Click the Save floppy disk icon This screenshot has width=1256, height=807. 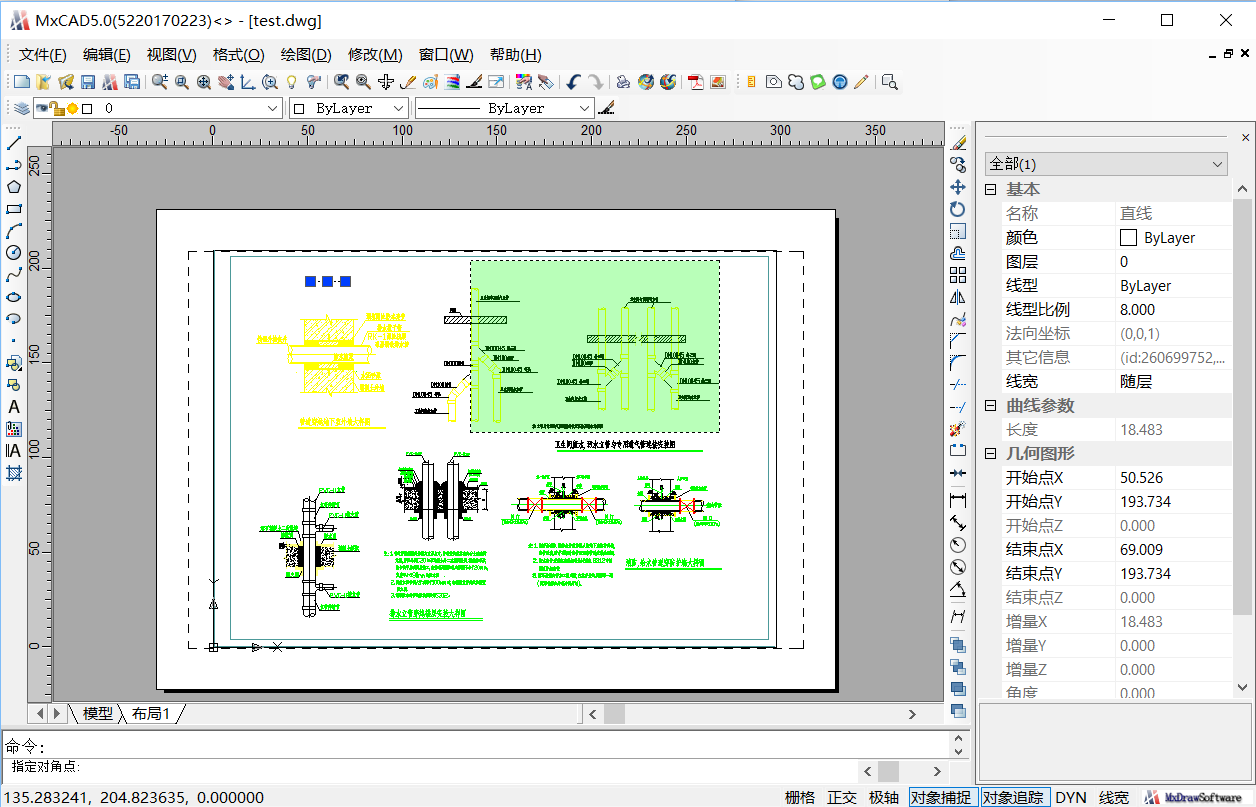(88, 82)
